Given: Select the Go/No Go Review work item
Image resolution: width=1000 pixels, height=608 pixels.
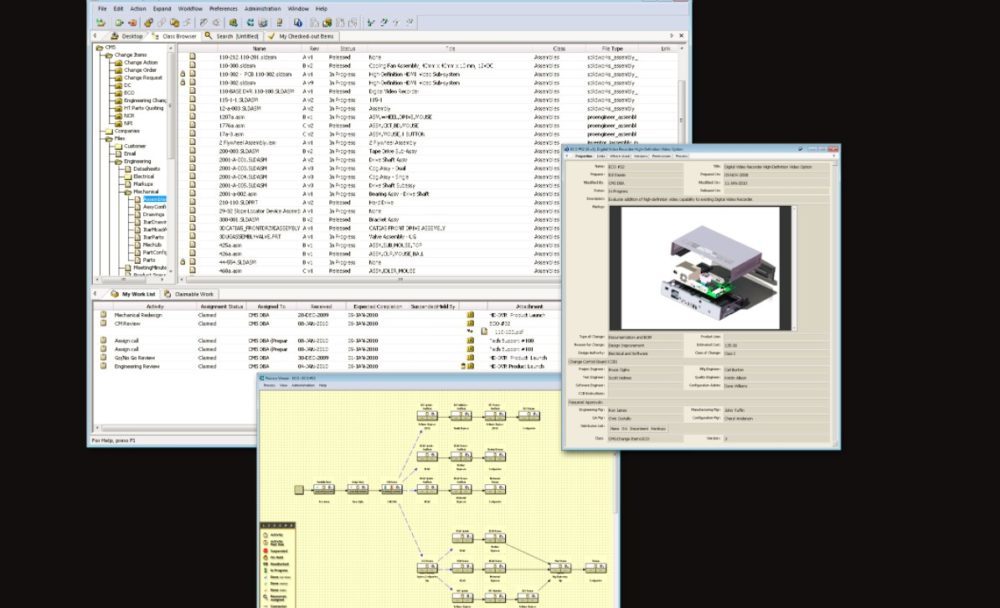Looking at the screenshot, I should 130,358.
